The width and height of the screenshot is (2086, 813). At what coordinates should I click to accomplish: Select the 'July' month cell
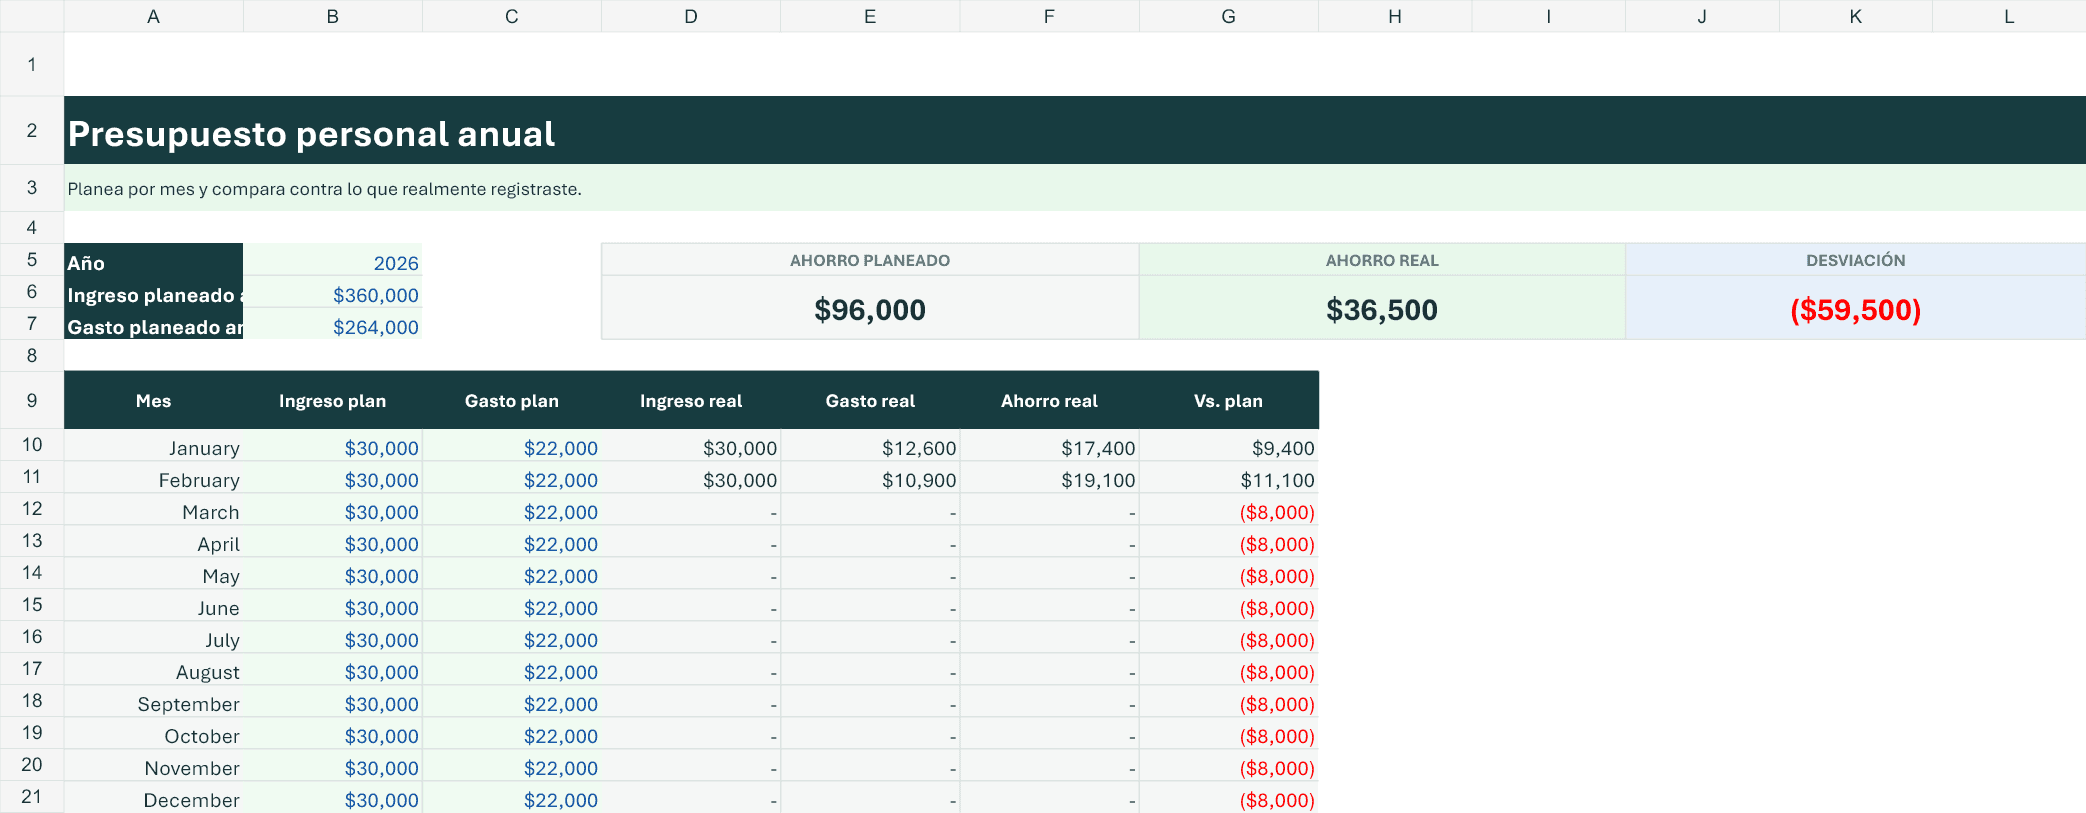coord(154,637)
